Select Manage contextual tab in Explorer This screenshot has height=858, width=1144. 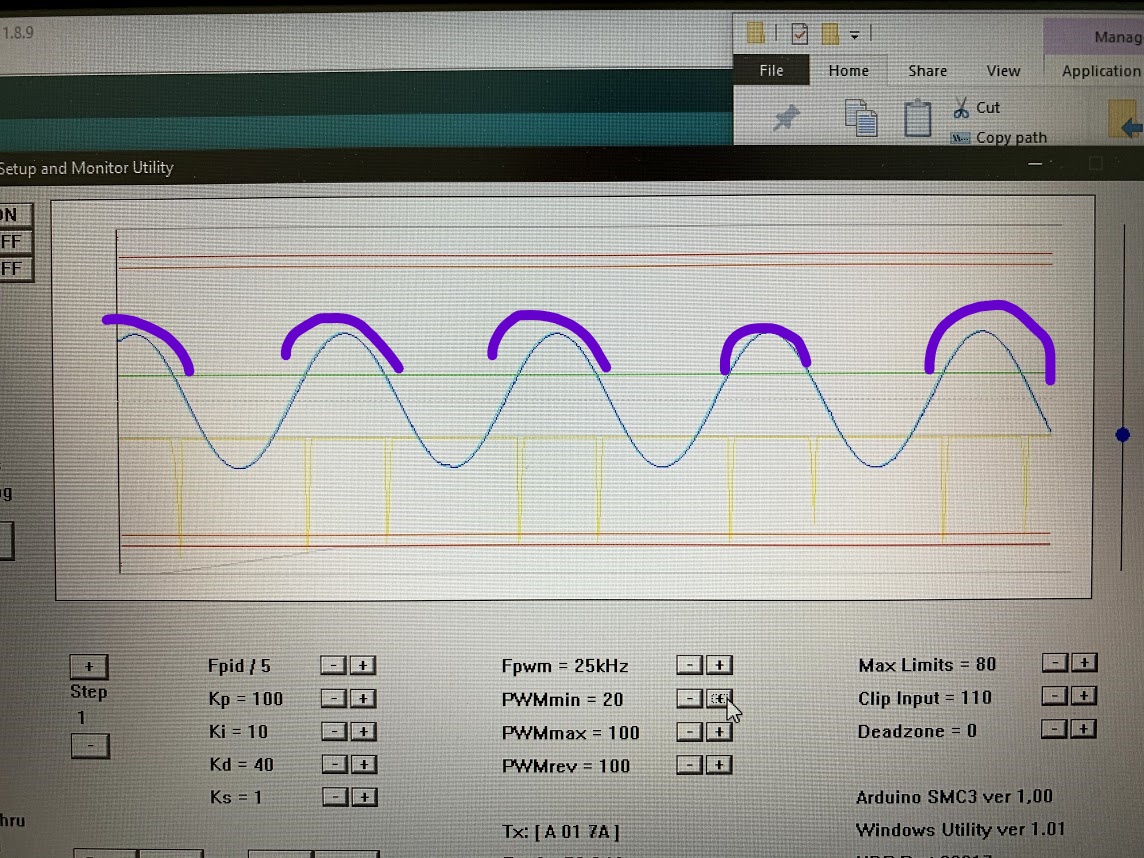[x=1094, y=36]
